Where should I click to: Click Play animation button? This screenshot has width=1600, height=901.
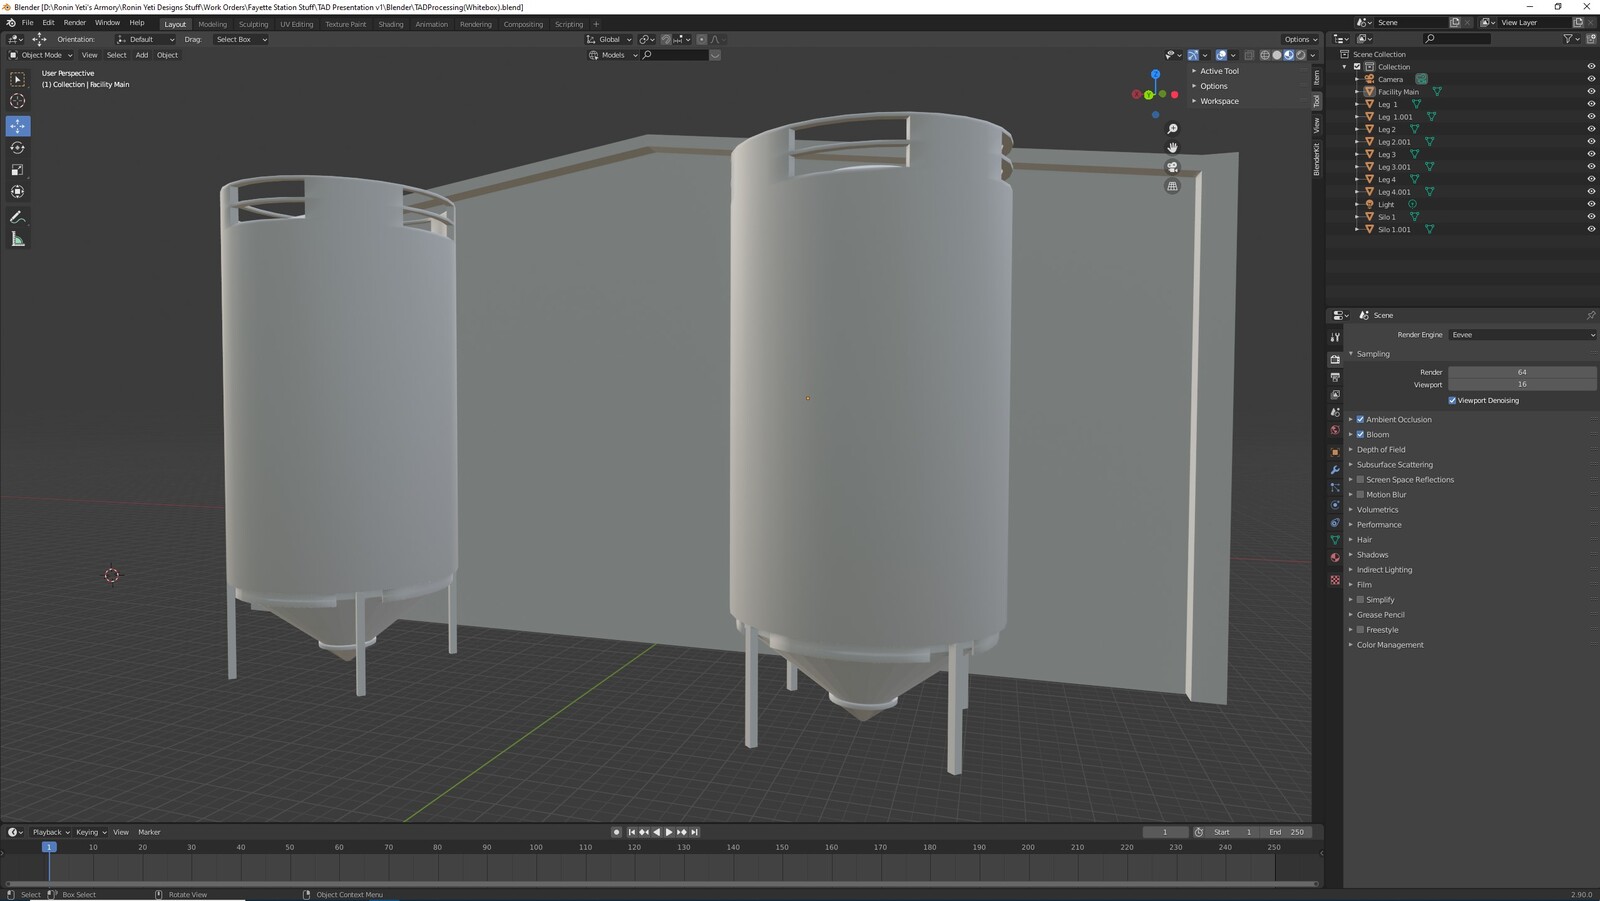click(669, 832)
